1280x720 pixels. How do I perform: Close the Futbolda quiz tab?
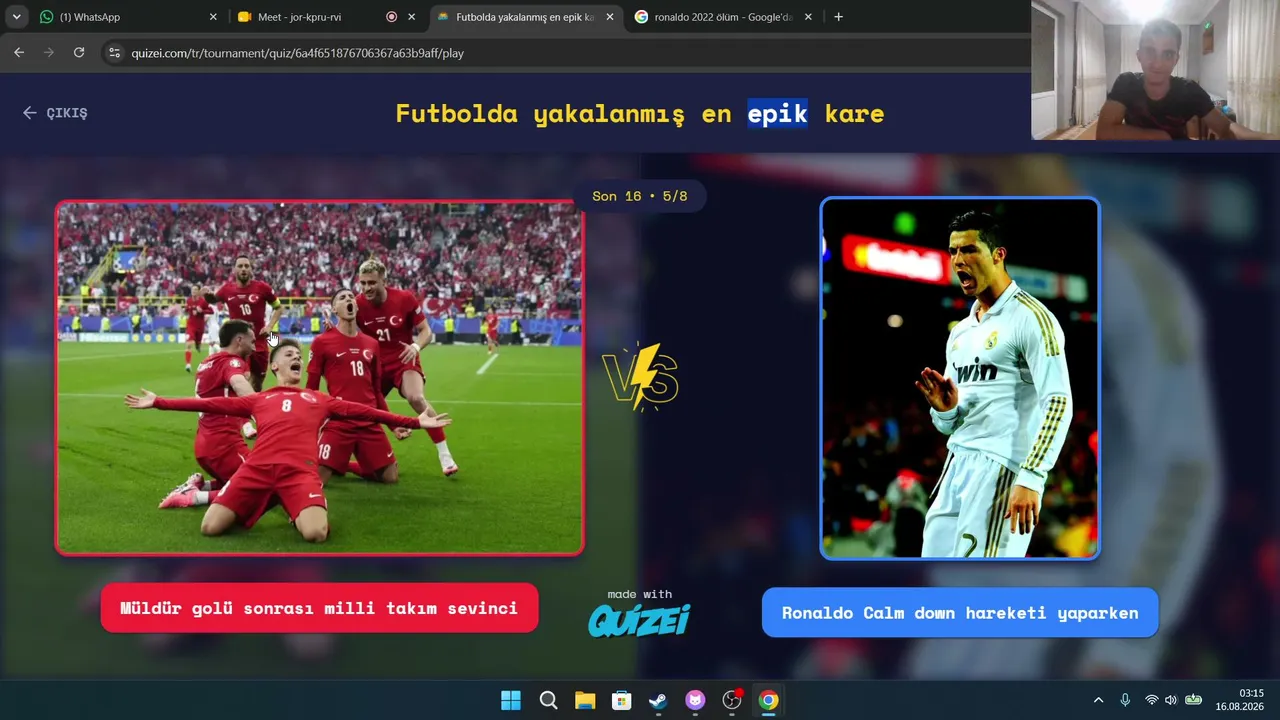610,17
